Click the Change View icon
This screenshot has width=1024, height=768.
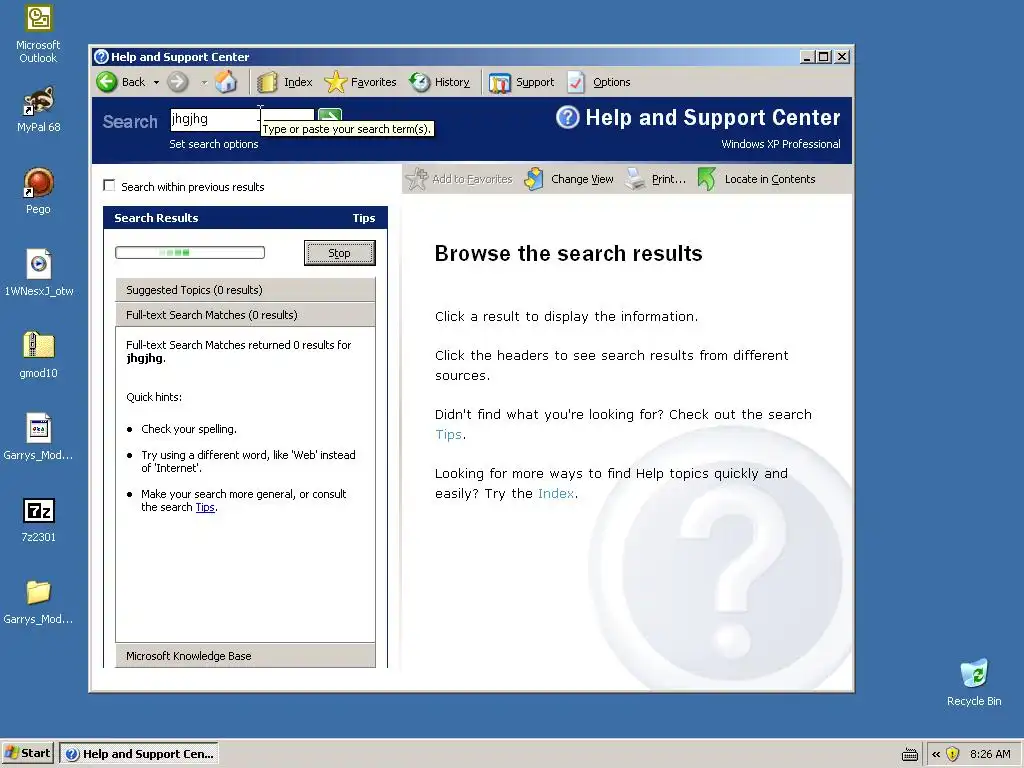pyautogui.click(x=534, y=179)
